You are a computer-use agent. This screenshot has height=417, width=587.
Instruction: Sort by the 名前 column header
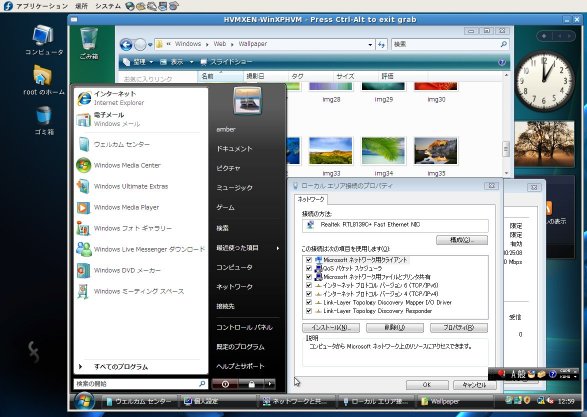[x=220, y=76]
